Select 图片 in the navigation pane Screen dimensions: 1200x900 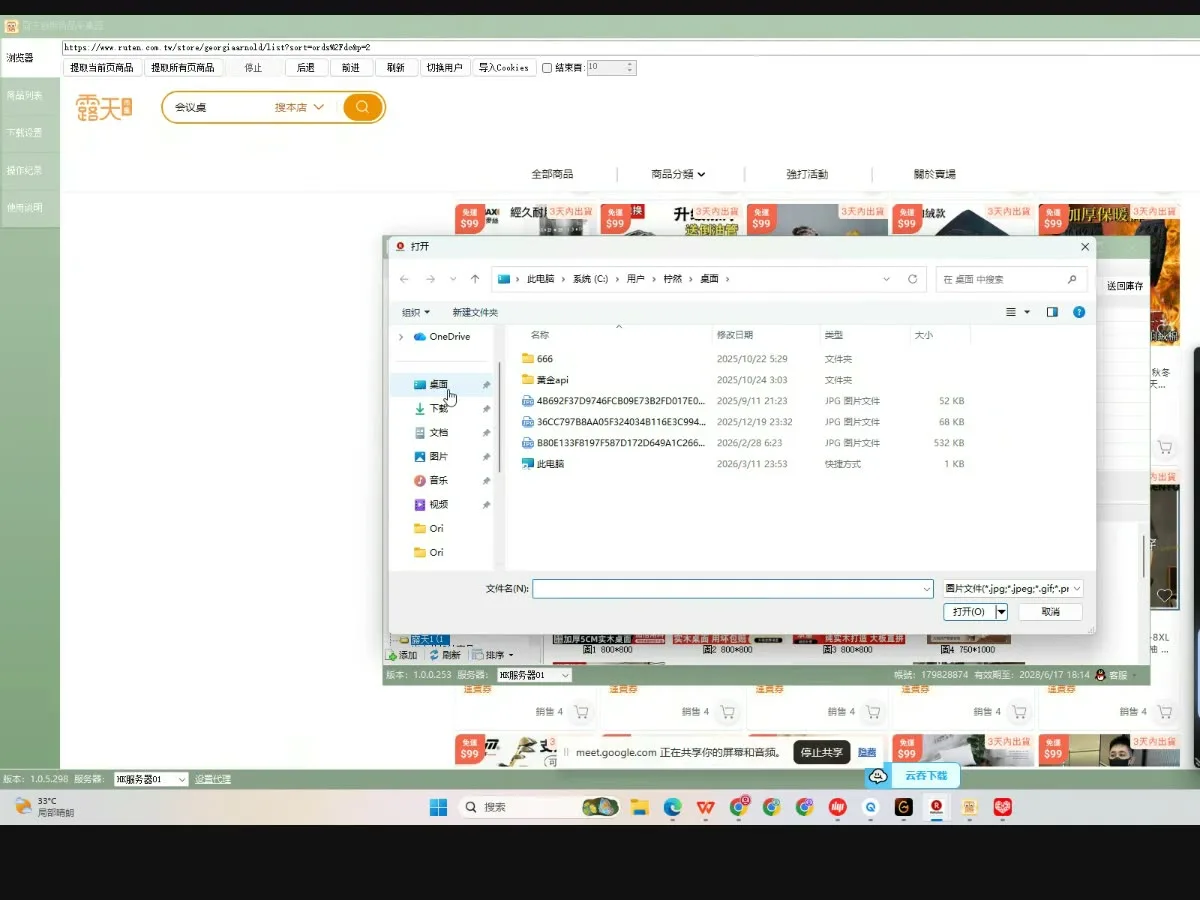coord(431,457)
